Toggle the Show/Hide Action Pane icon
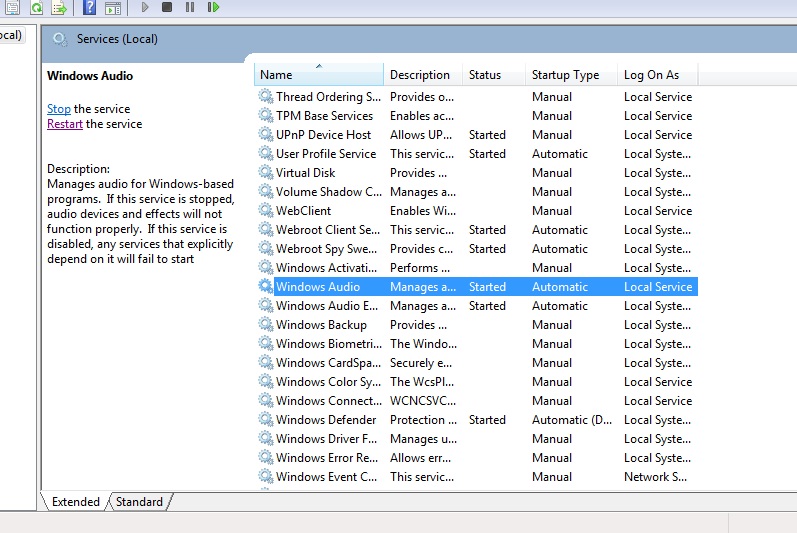This screenshot has width=797, height=533. pos(113,8)
